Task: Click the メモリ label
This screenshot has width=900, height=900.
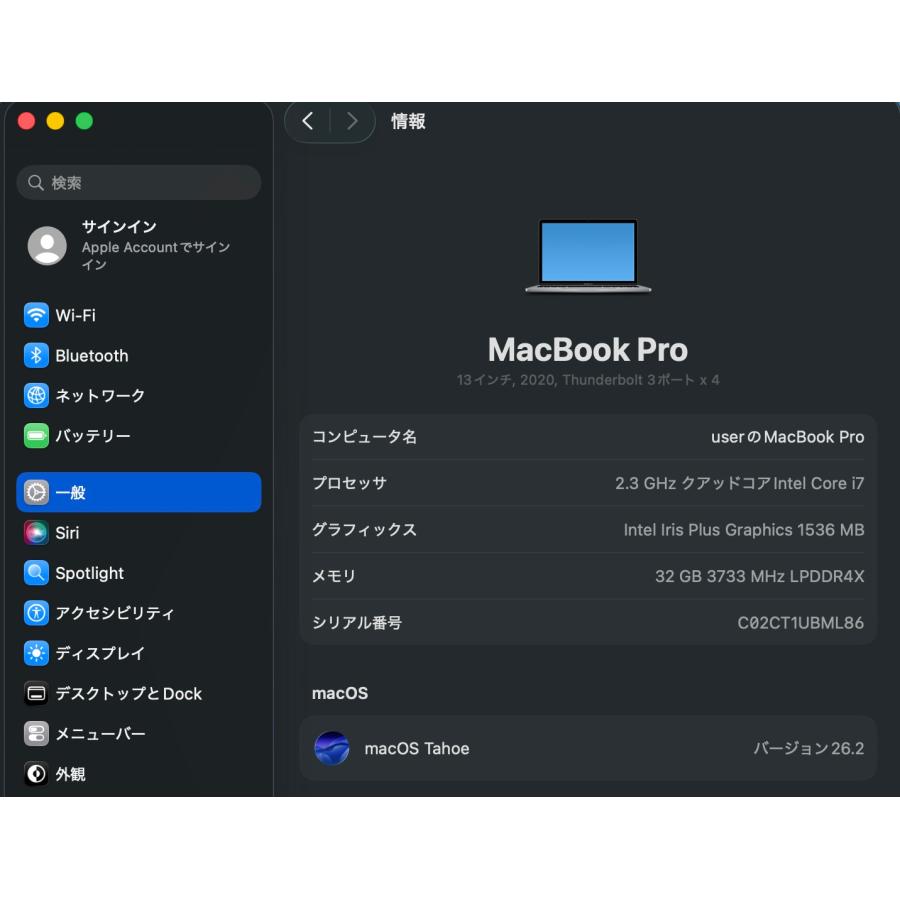Action: 334,576
